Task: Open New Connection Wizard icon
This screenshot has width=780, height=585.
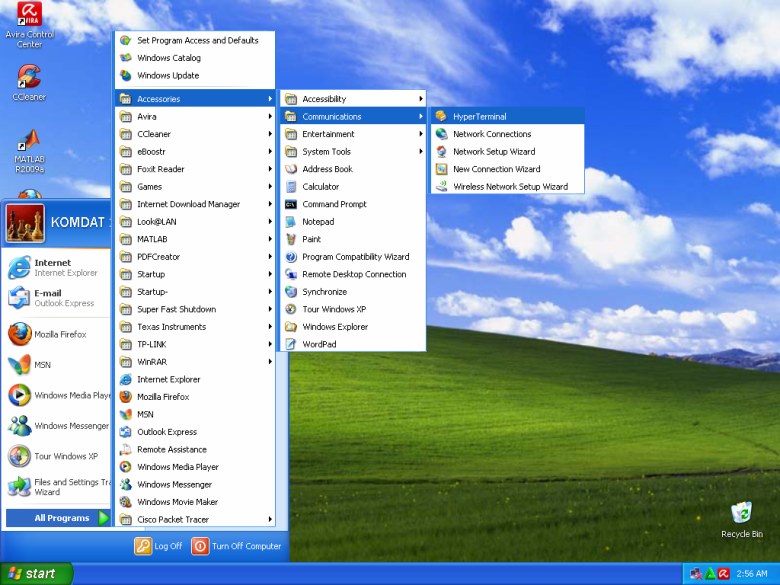Action: [441, 169]
